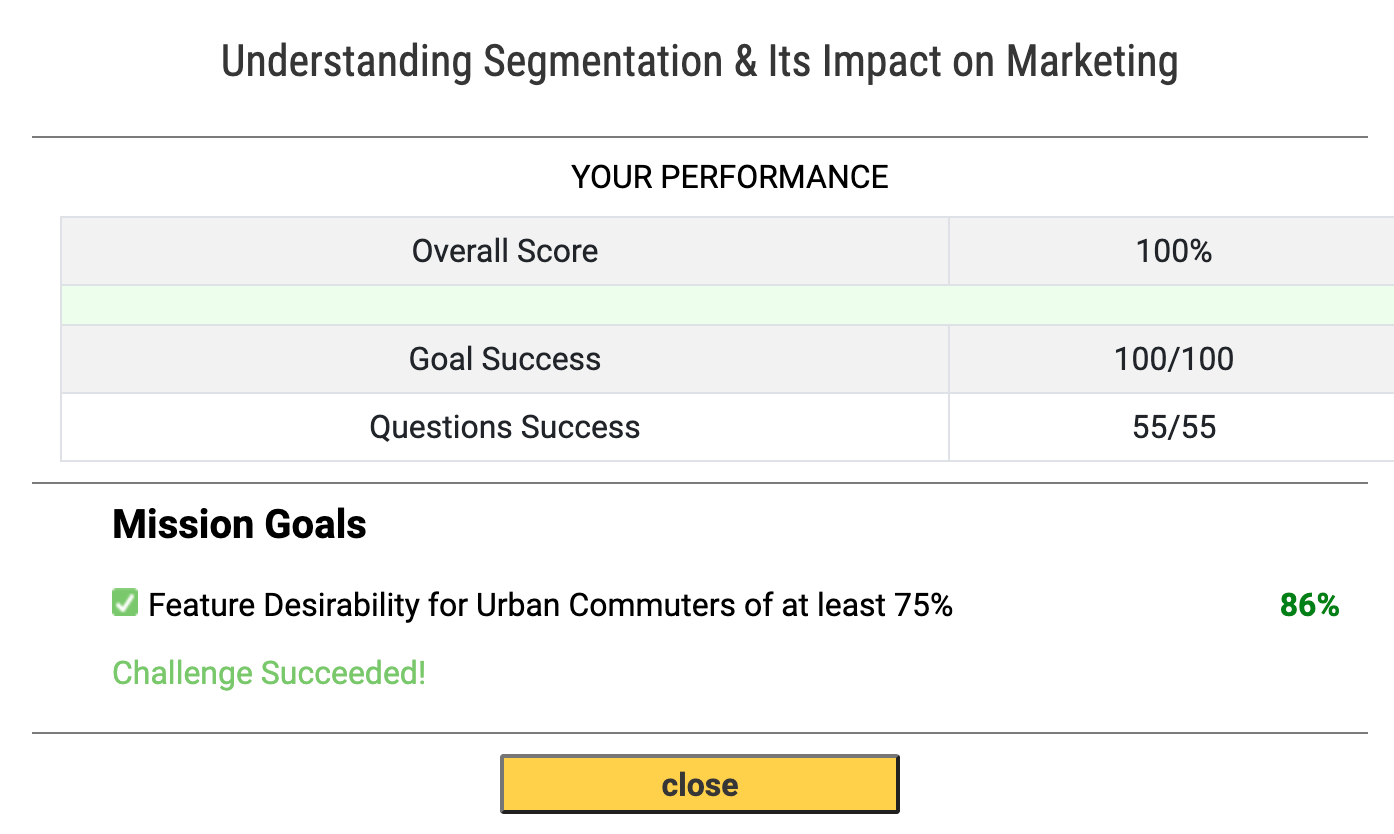Click the Challenge Succeeded! message
The height and width of the screenshot is (834, 1394).
(x=269, y=673)
